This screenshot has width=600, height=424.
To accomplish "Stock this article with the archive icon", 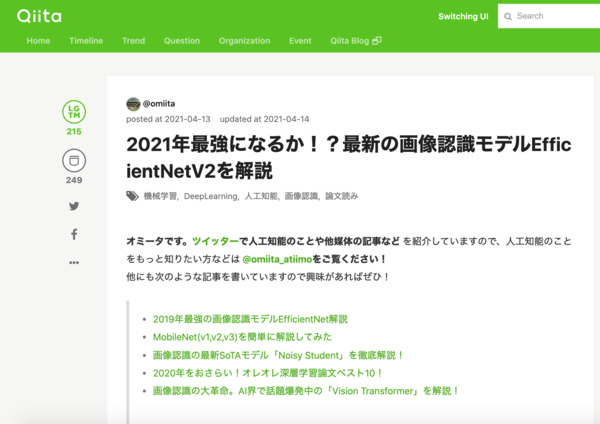I will (x=74, y=161).
